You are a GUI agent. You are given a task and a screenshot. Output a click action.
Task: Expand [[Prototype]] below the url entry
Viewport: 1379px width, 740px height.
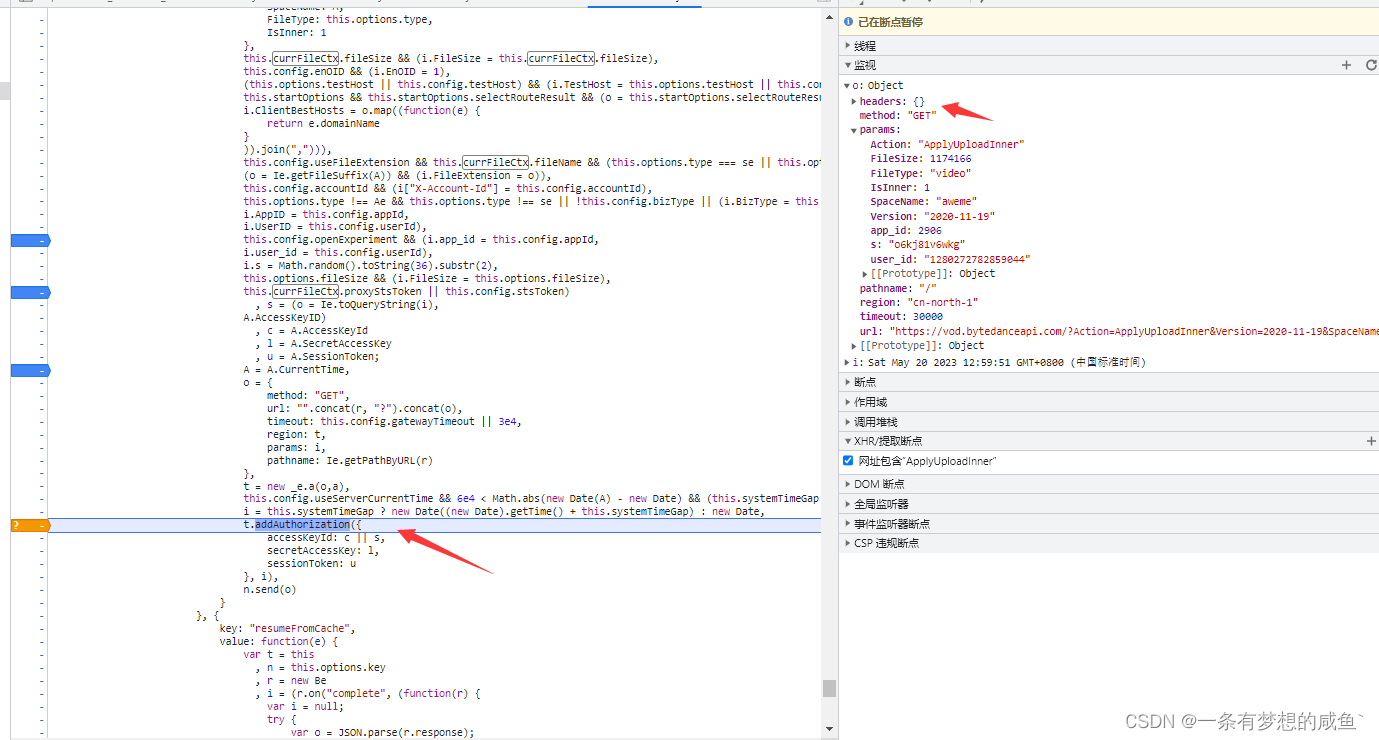[854, 346]
